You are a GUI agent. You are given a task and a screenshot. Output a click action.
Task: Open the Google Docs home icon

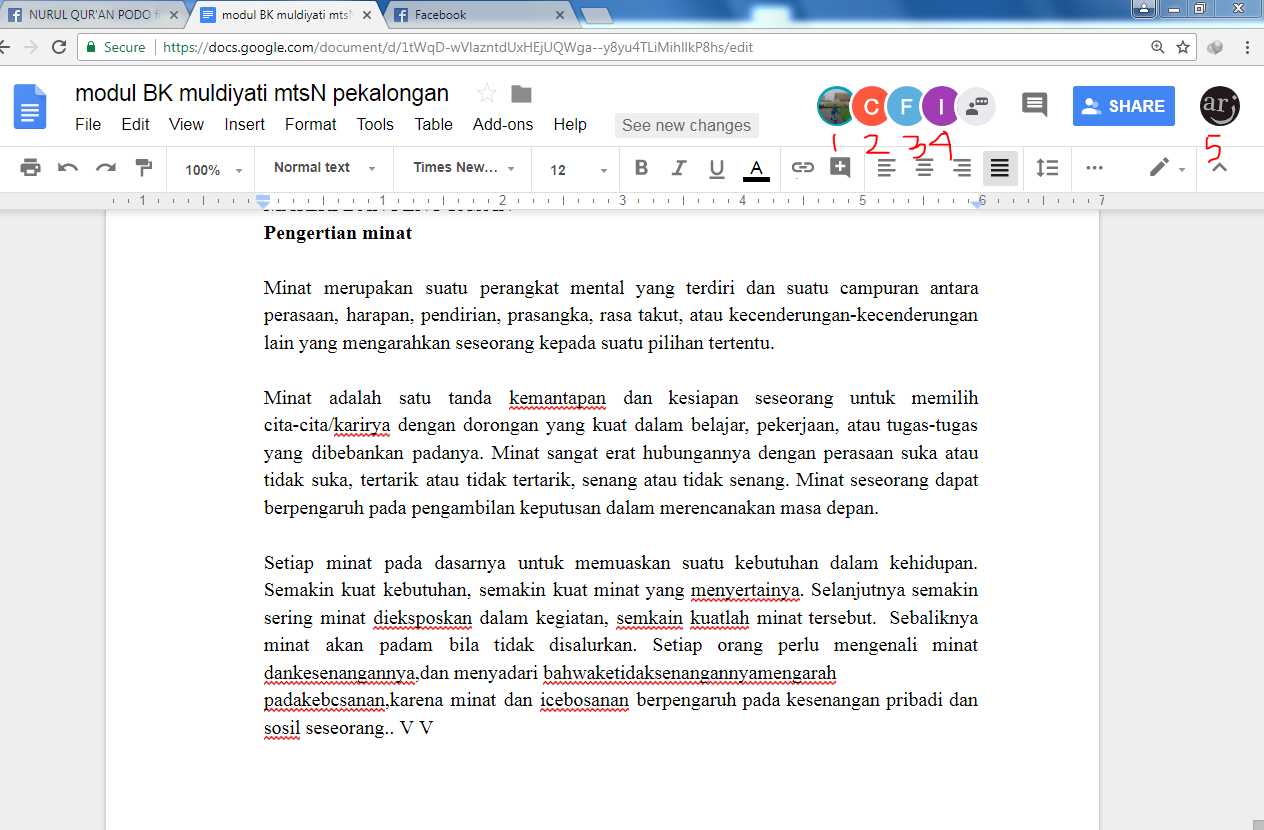[31, 107]
